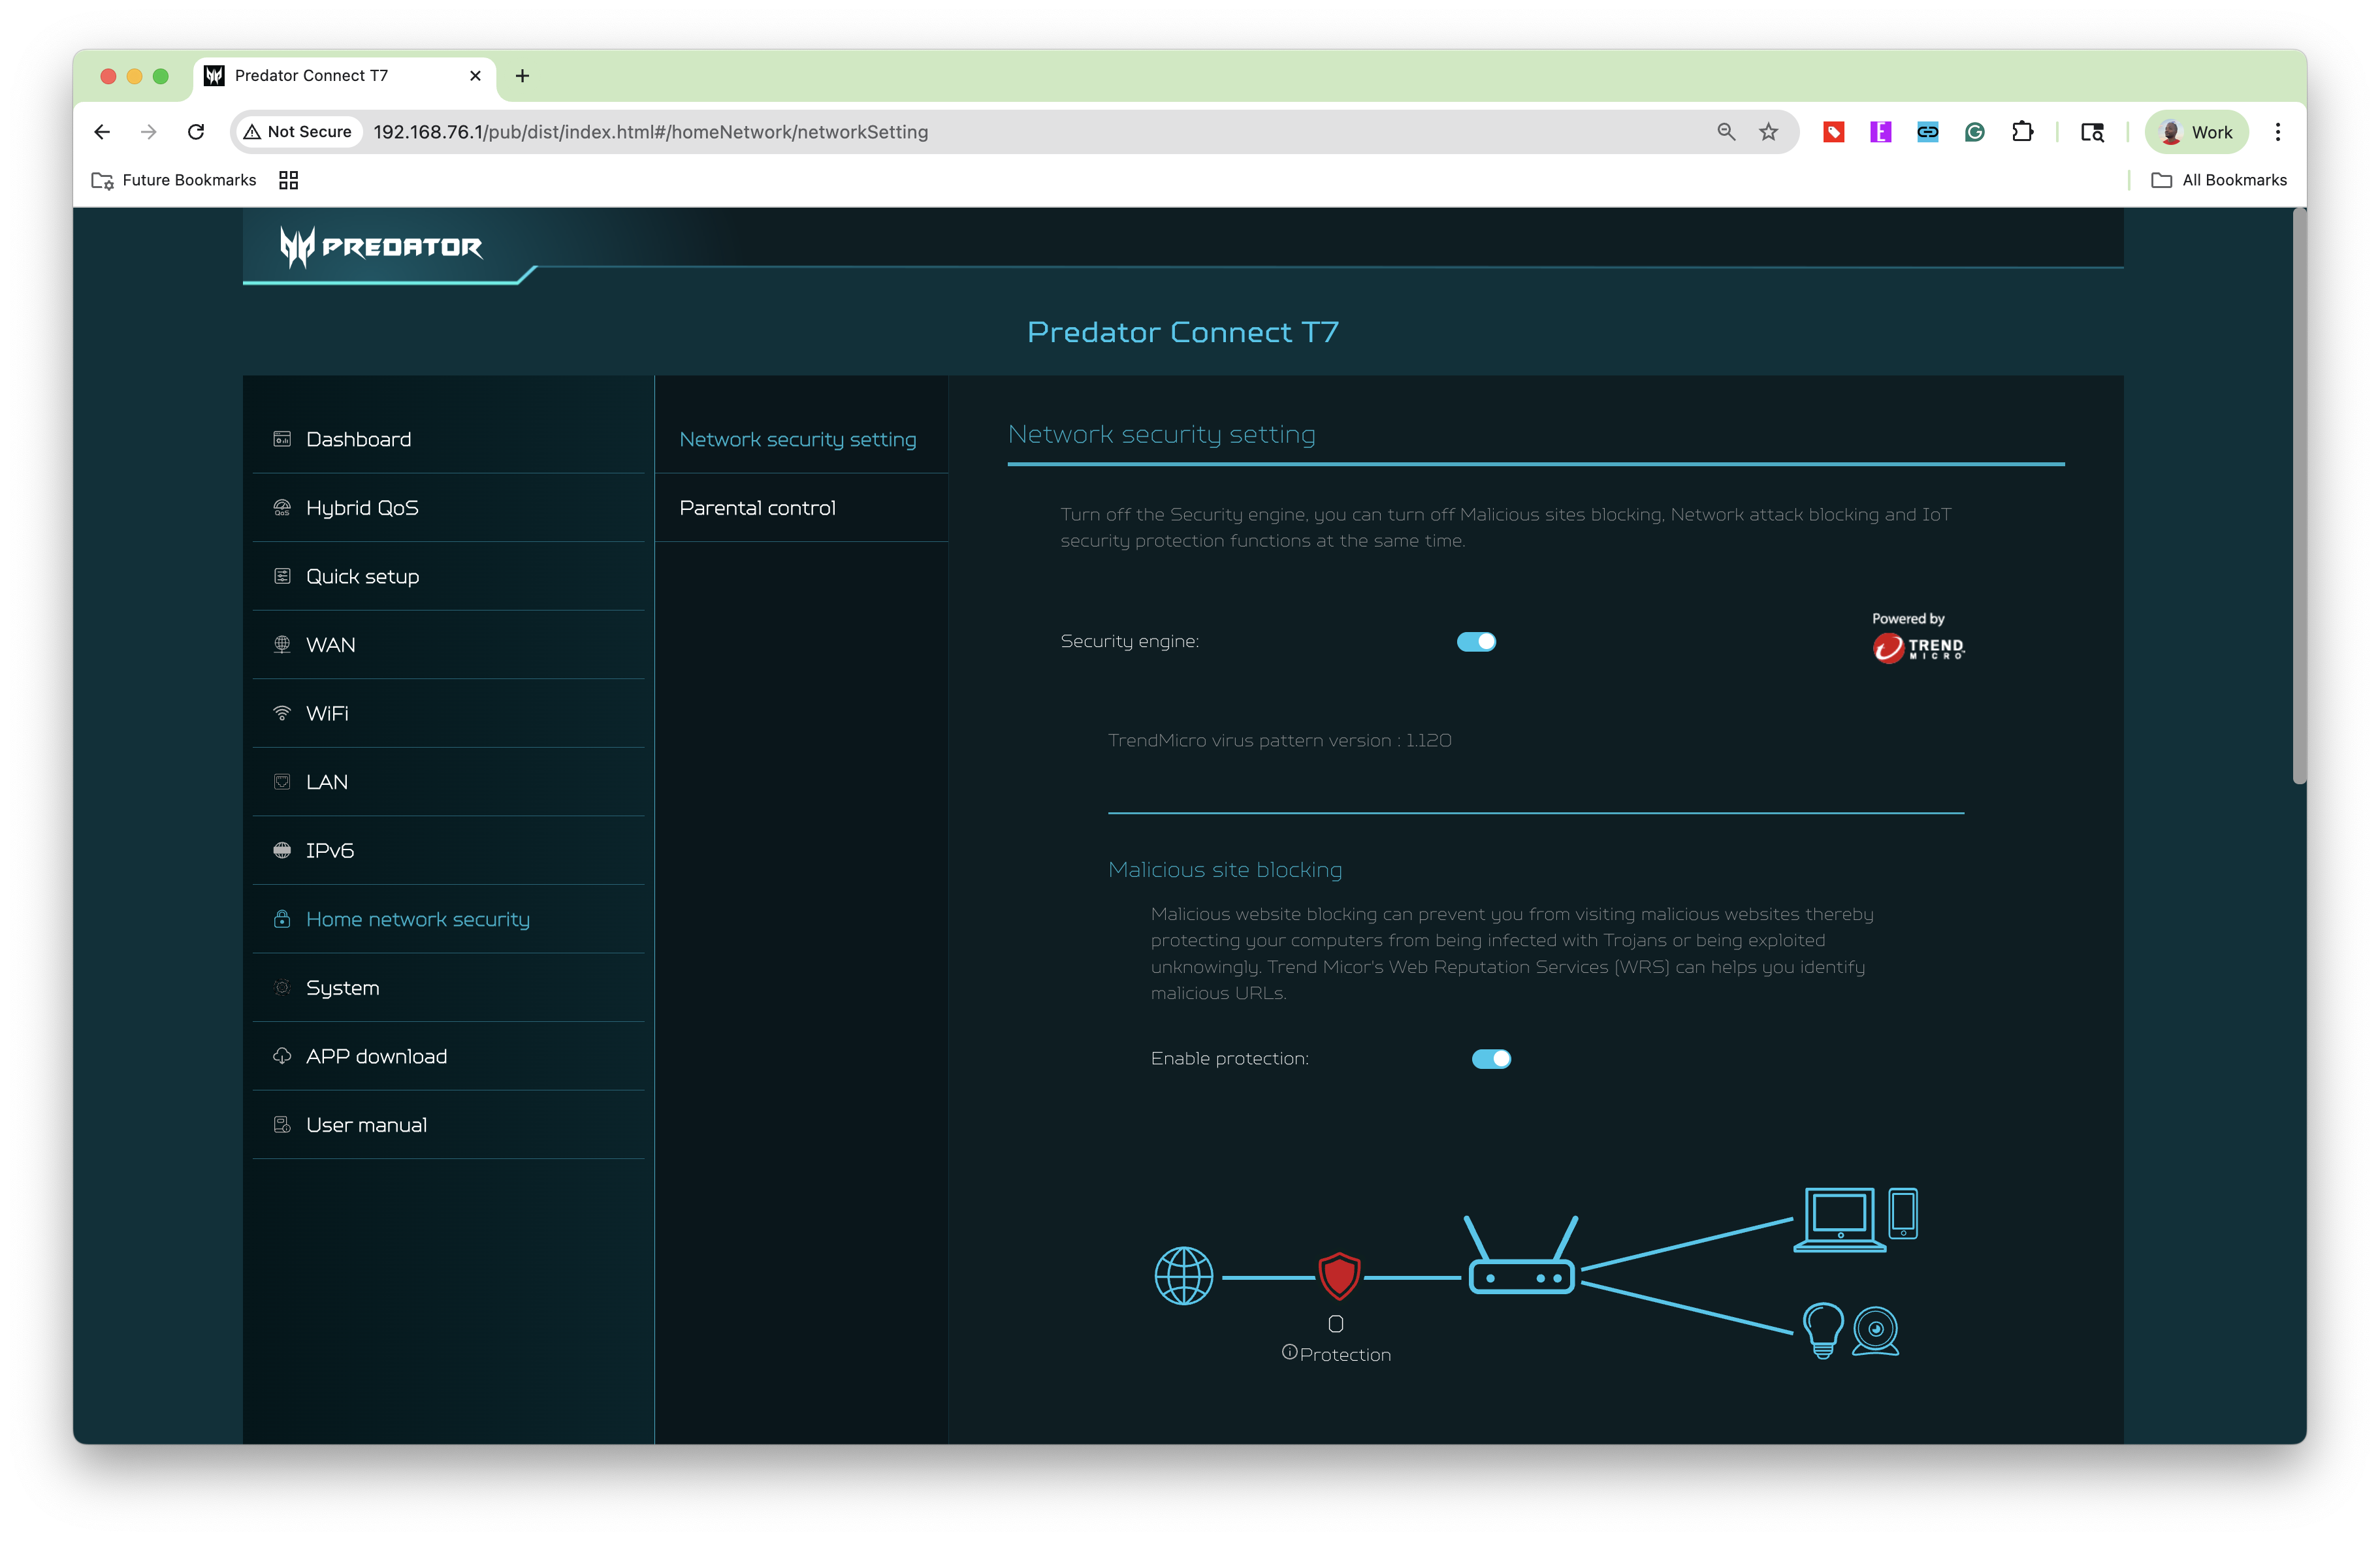Screen dimensions: 2380x1541
Task: Open the browser Extensions puzzle icon
Action: [2022, 132]
